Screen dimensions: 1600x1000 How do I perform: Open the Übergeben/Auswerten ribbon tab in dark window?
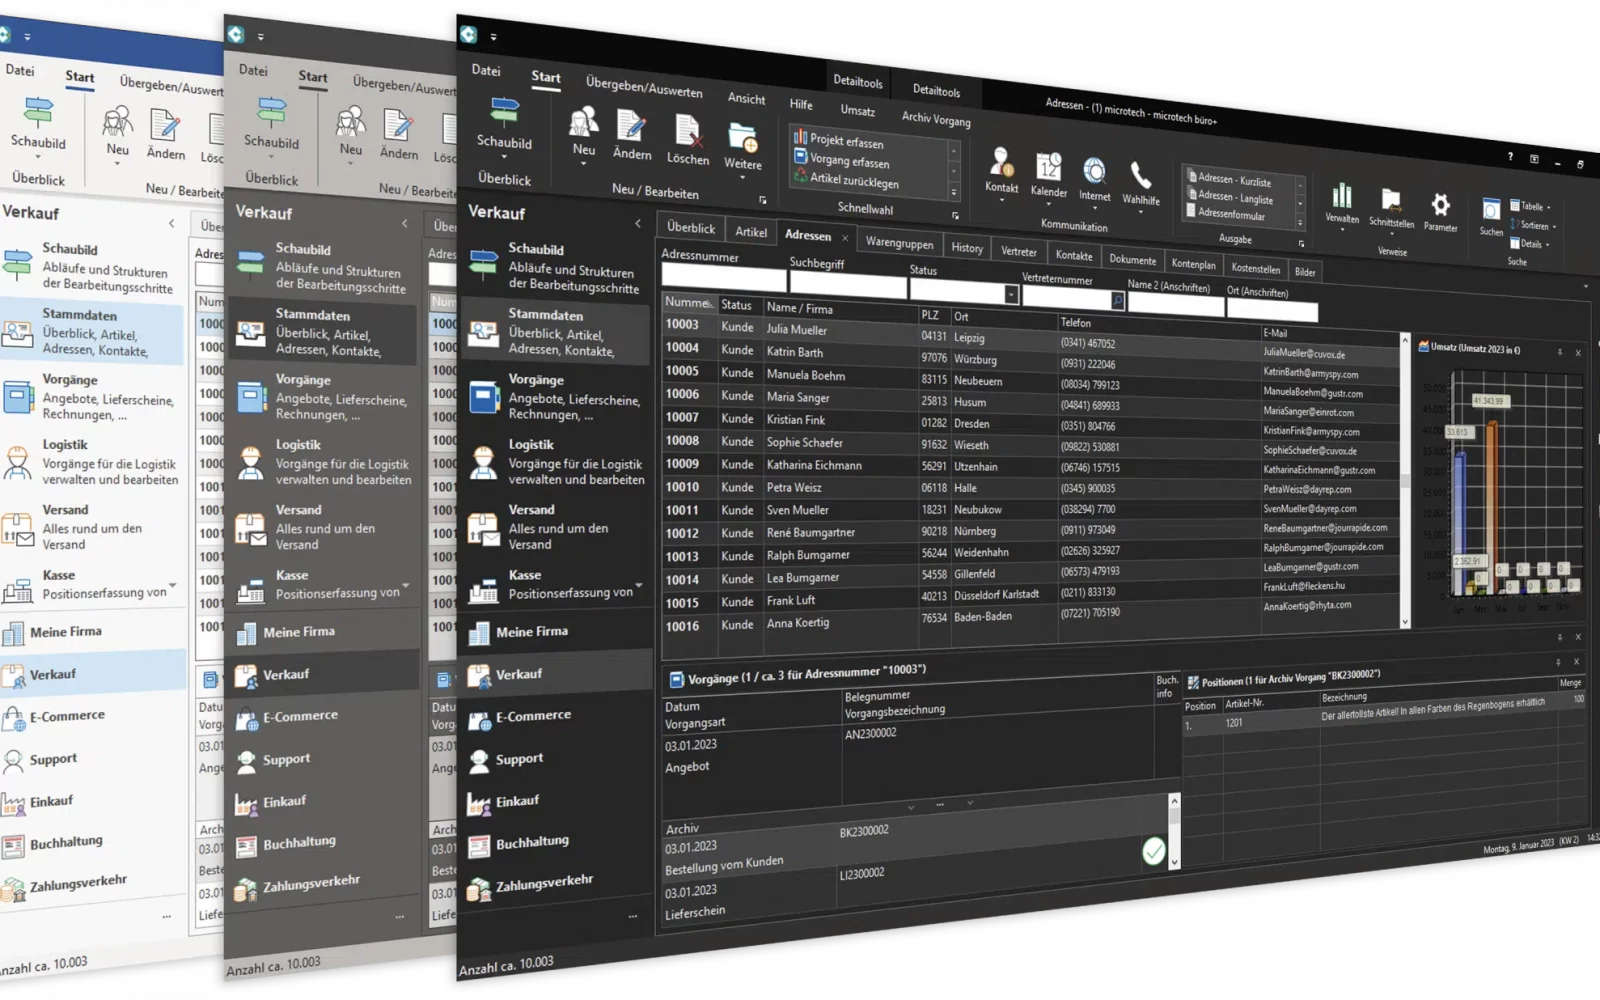(644, 87)
